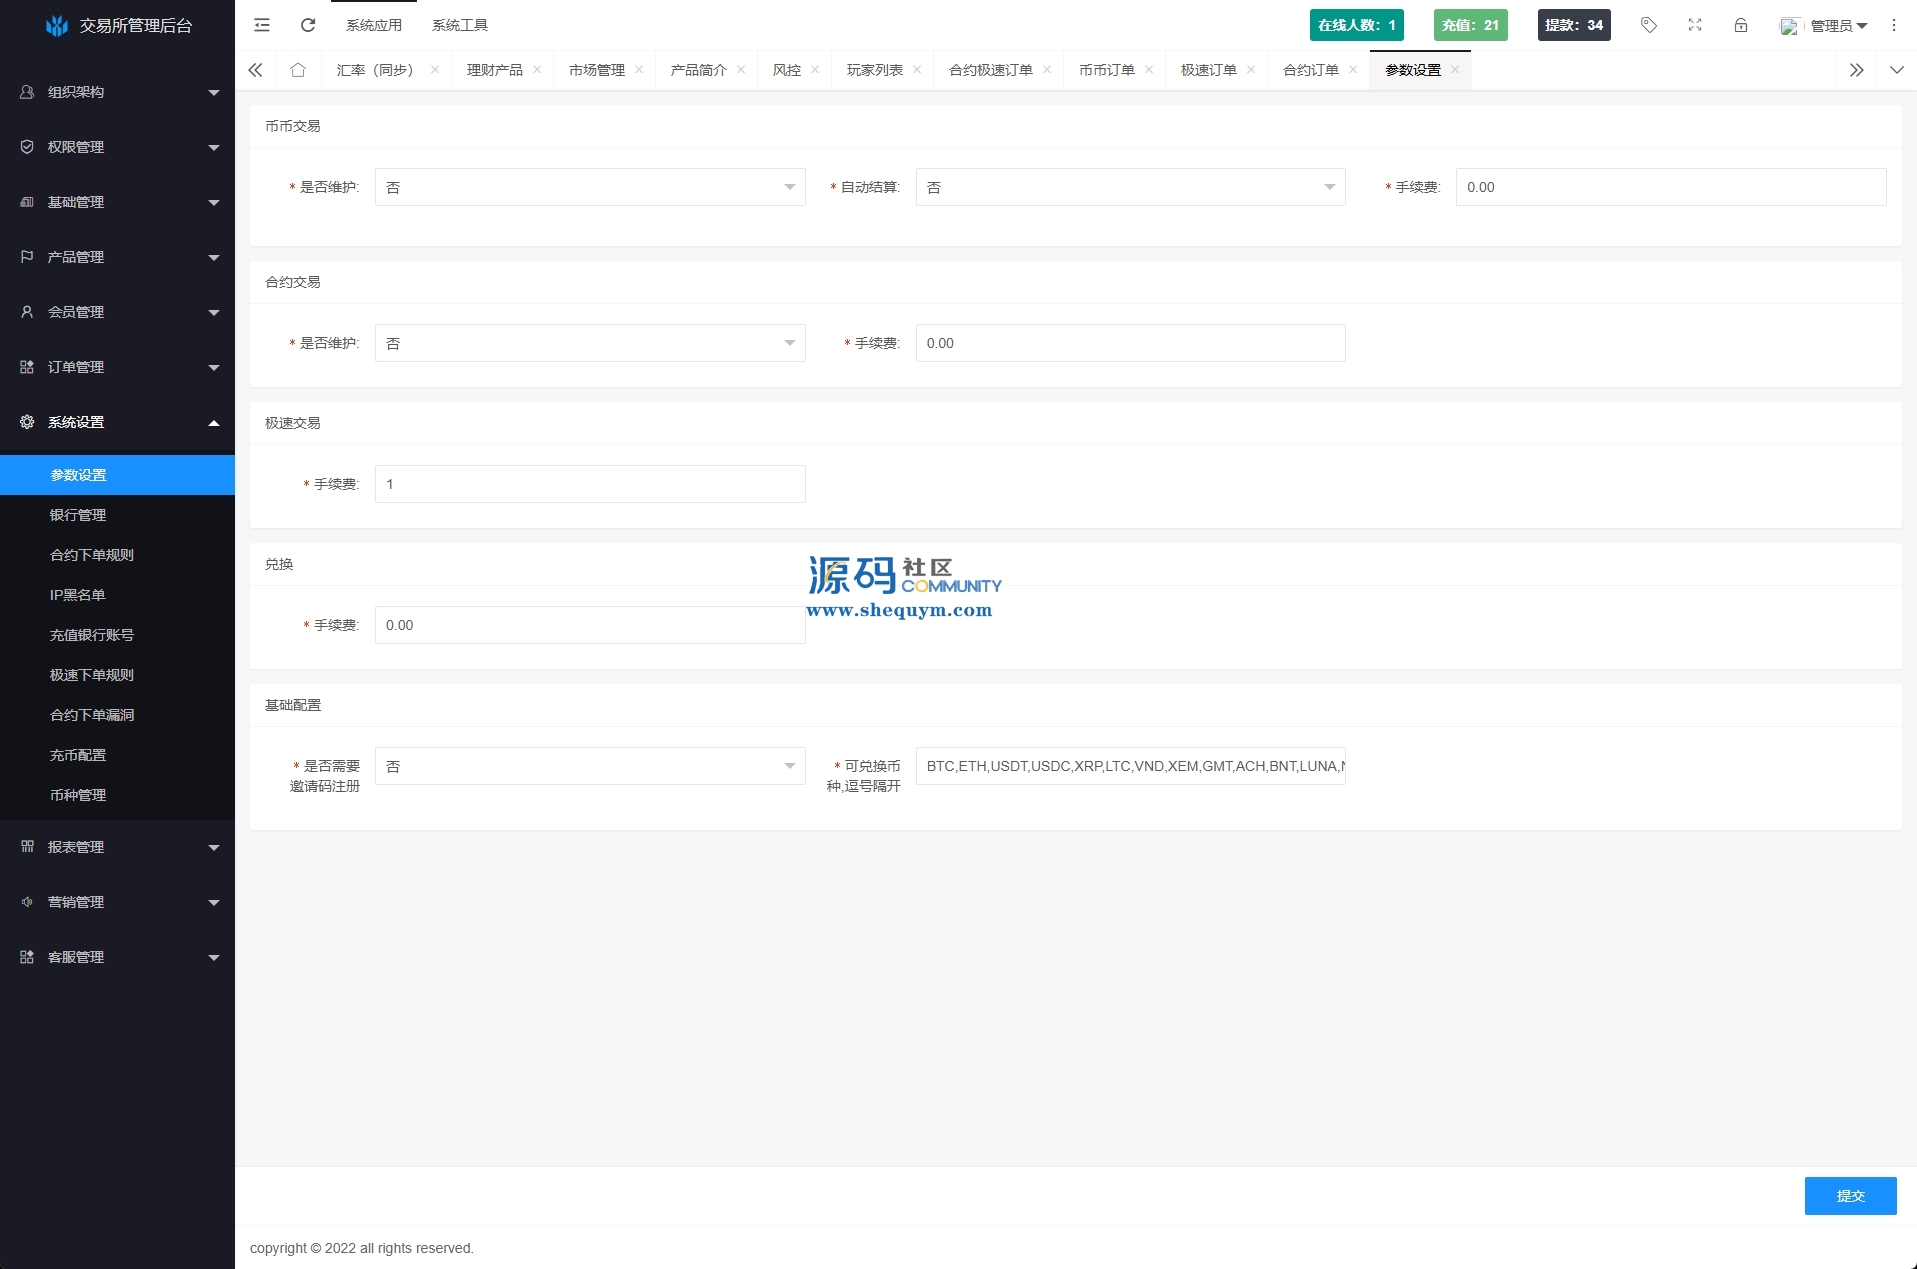Screen dimensions: 1917x1269
Task: Click the 极速交易 手续费 input field
Action: (590, 484)
